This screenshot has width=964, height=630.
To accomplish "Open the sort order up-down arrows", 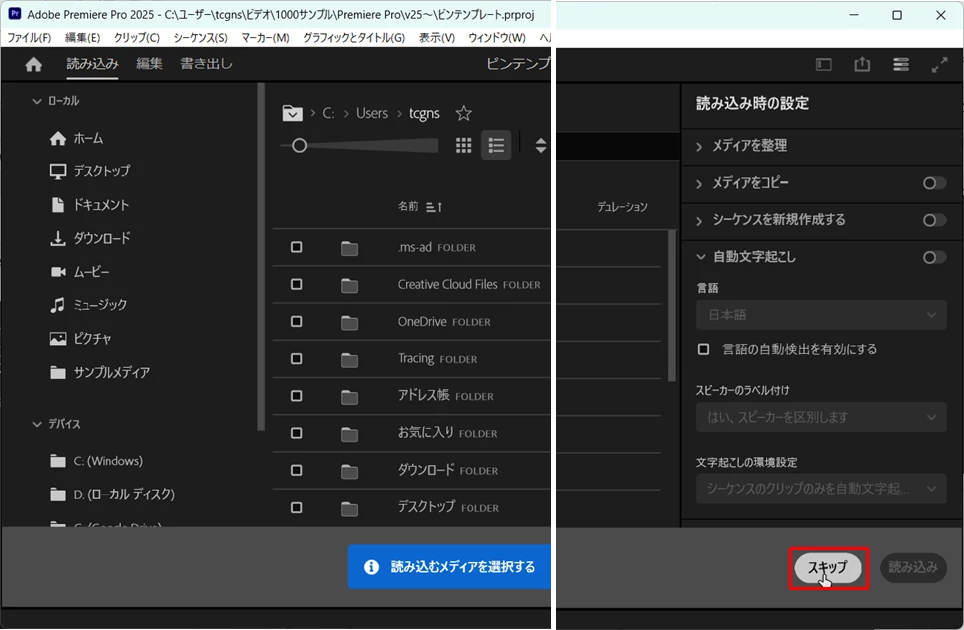I will (540, 146).
